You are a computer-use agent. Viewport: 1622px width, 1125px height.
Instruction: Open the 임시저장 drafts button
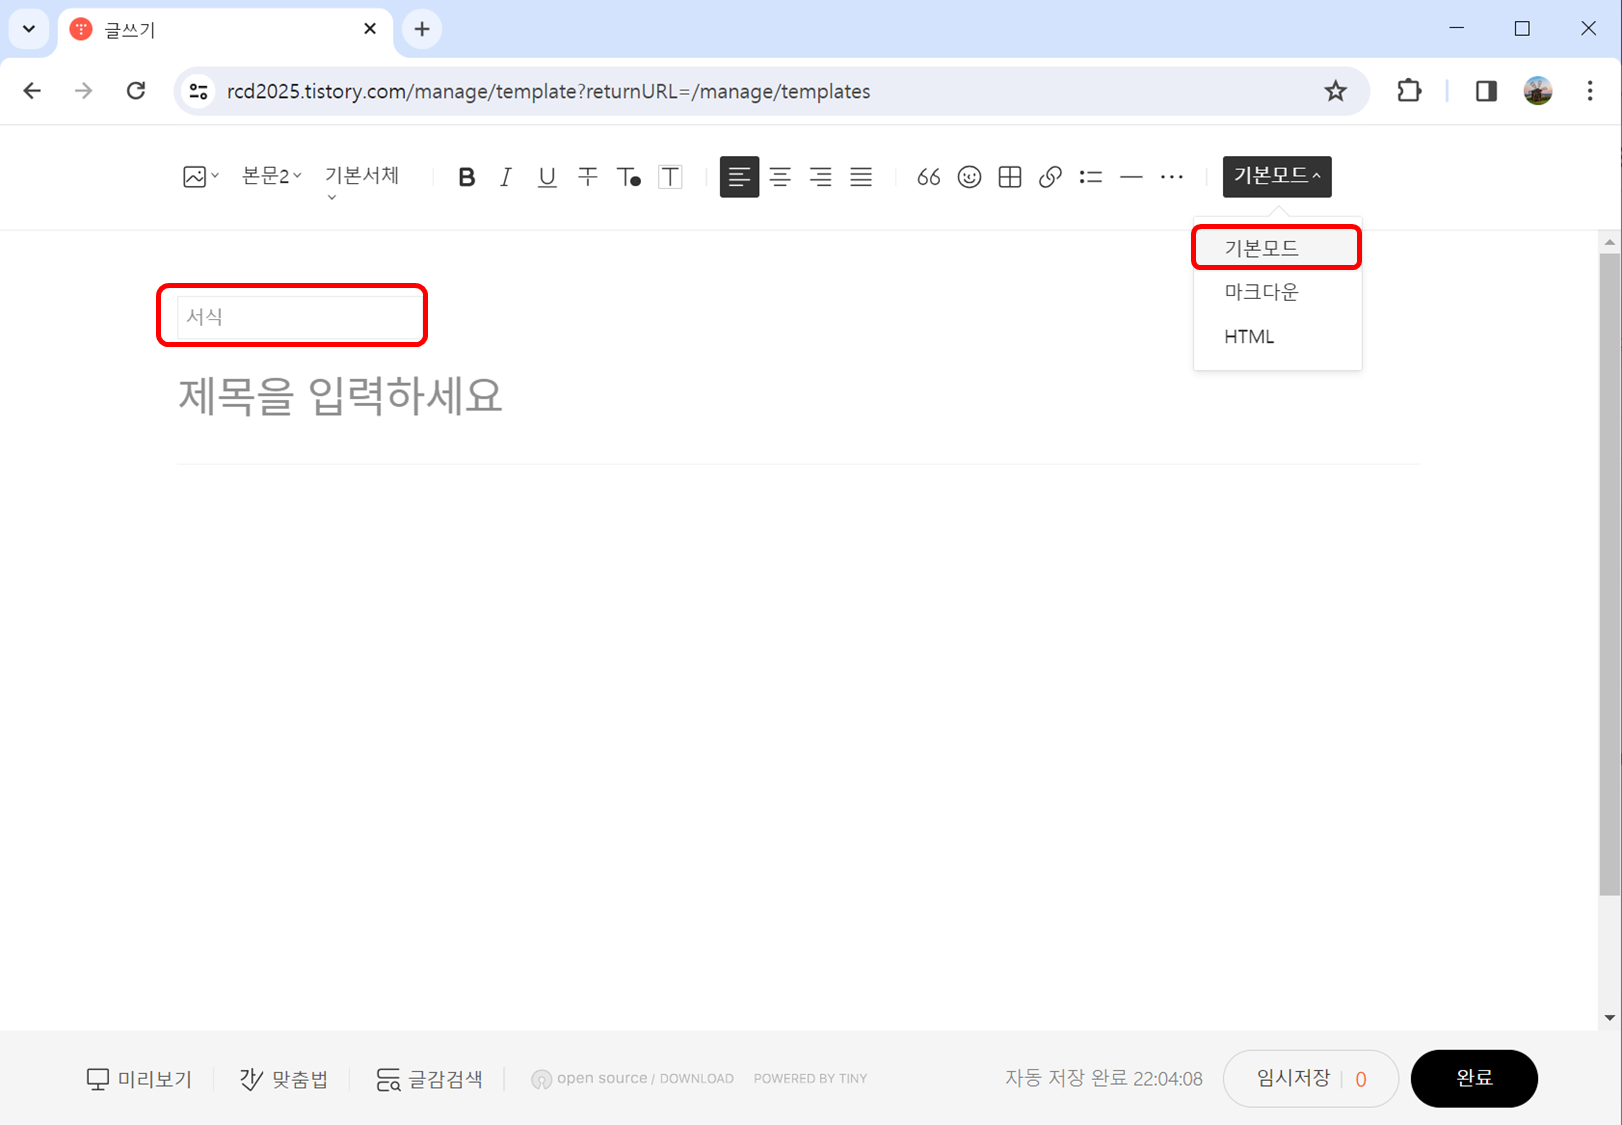tap(1310, 1078)
